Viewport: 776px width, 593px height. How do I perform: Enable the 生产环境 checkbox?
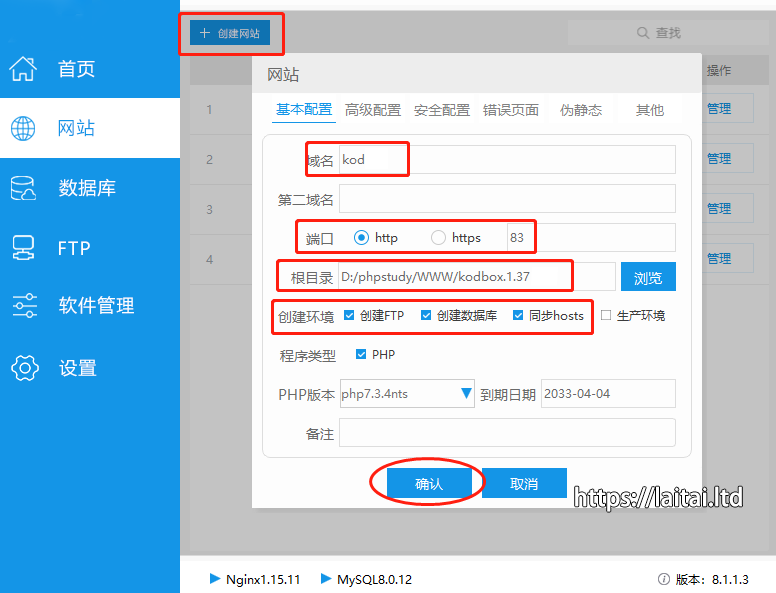pyautogui.click(x=606, y=315)
